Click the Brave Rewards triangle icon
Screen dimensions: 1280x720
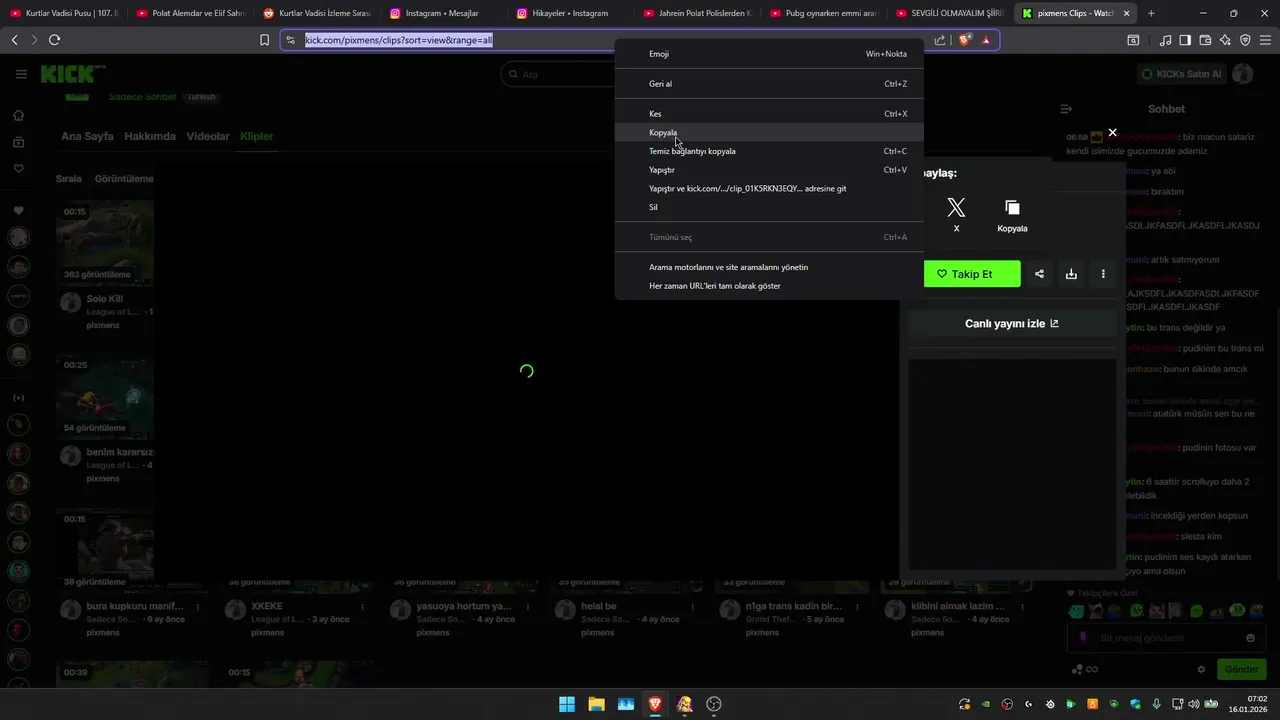tap(986, 40)
